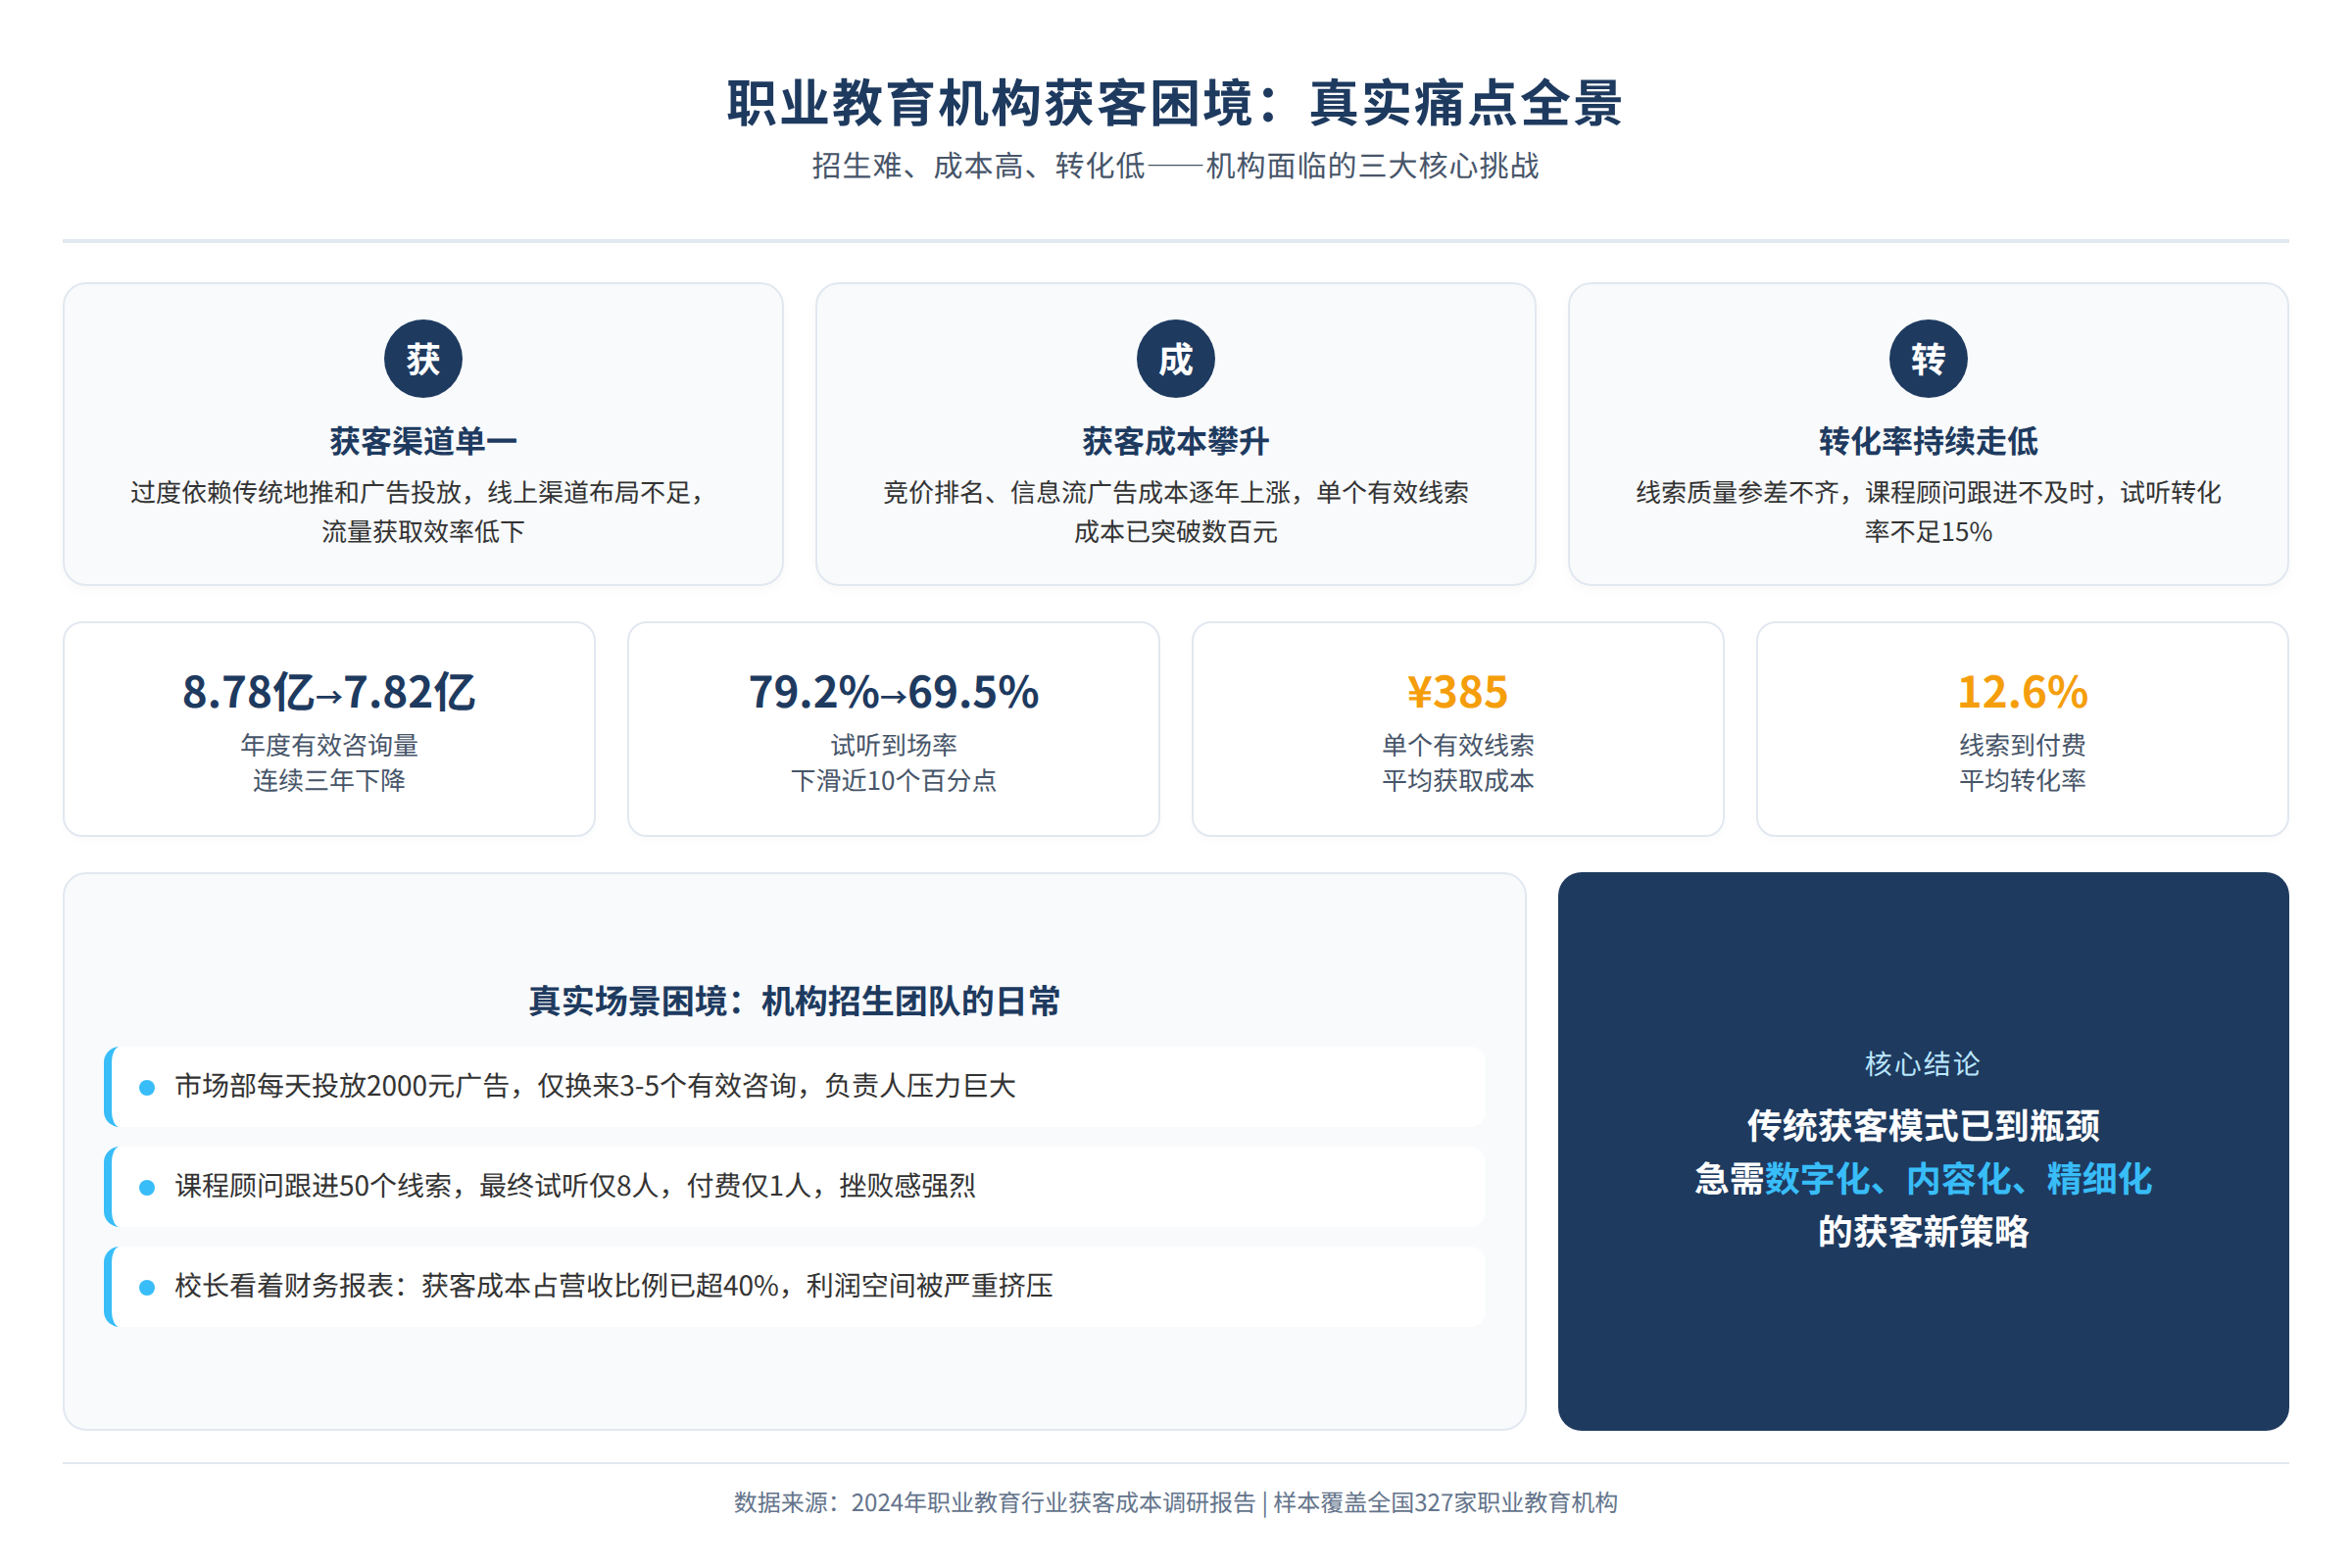Click the circular 成 icon
The height and width of the screenshot is (1568, 2352).
[1176, 358]
